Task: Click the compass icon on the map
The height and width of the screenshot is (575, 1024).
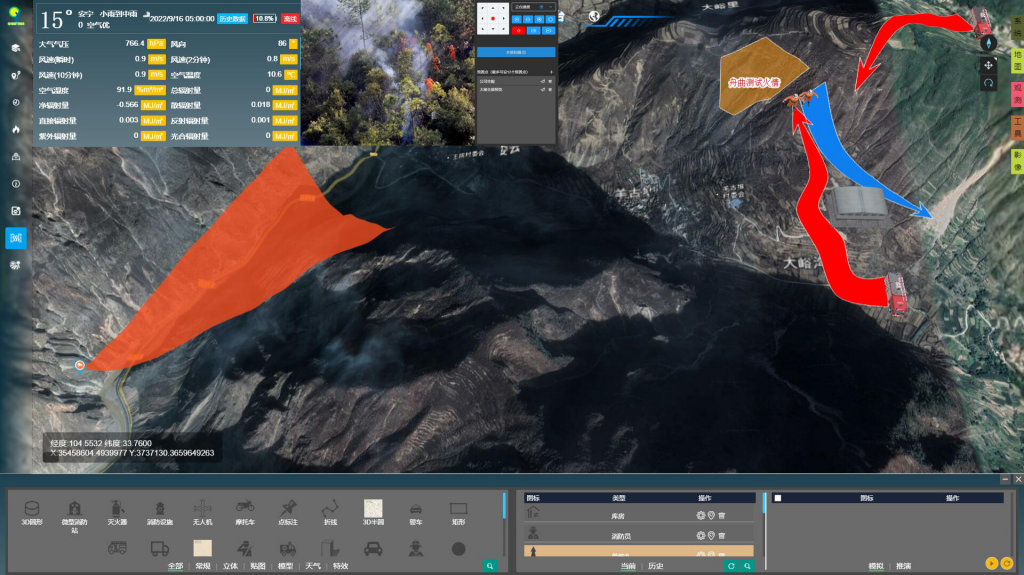Action: (x=988, y=43)
